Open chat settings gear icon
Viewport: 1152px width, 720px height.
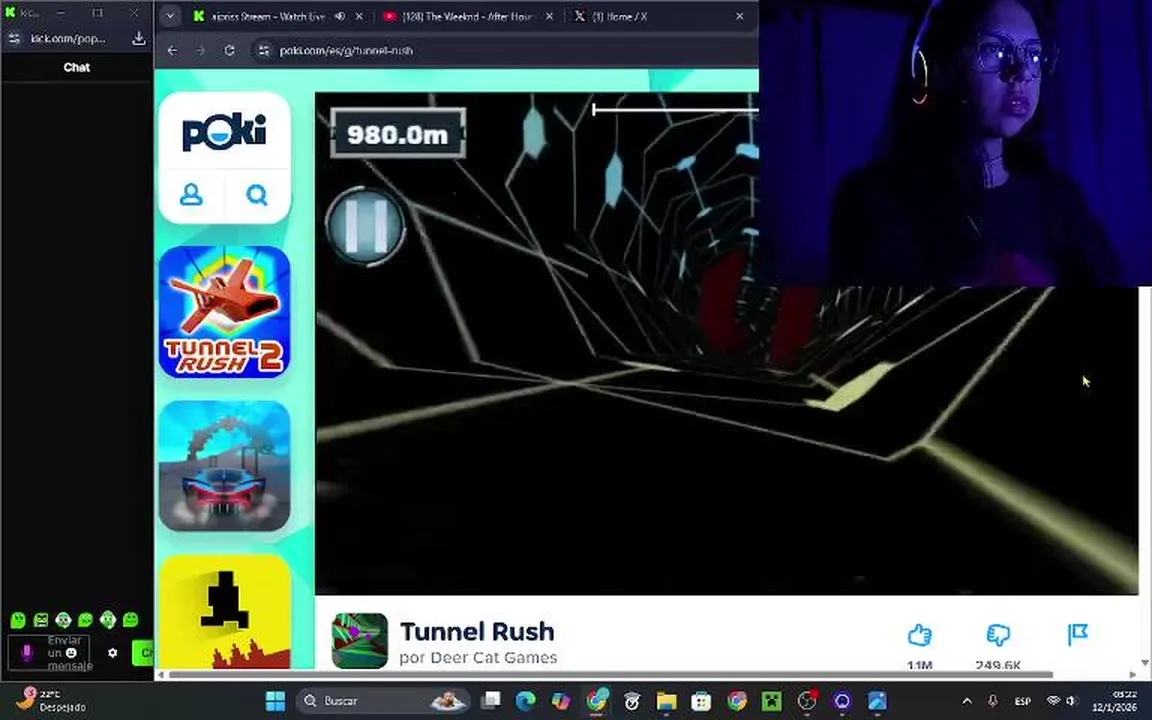(x=112, y=652)
